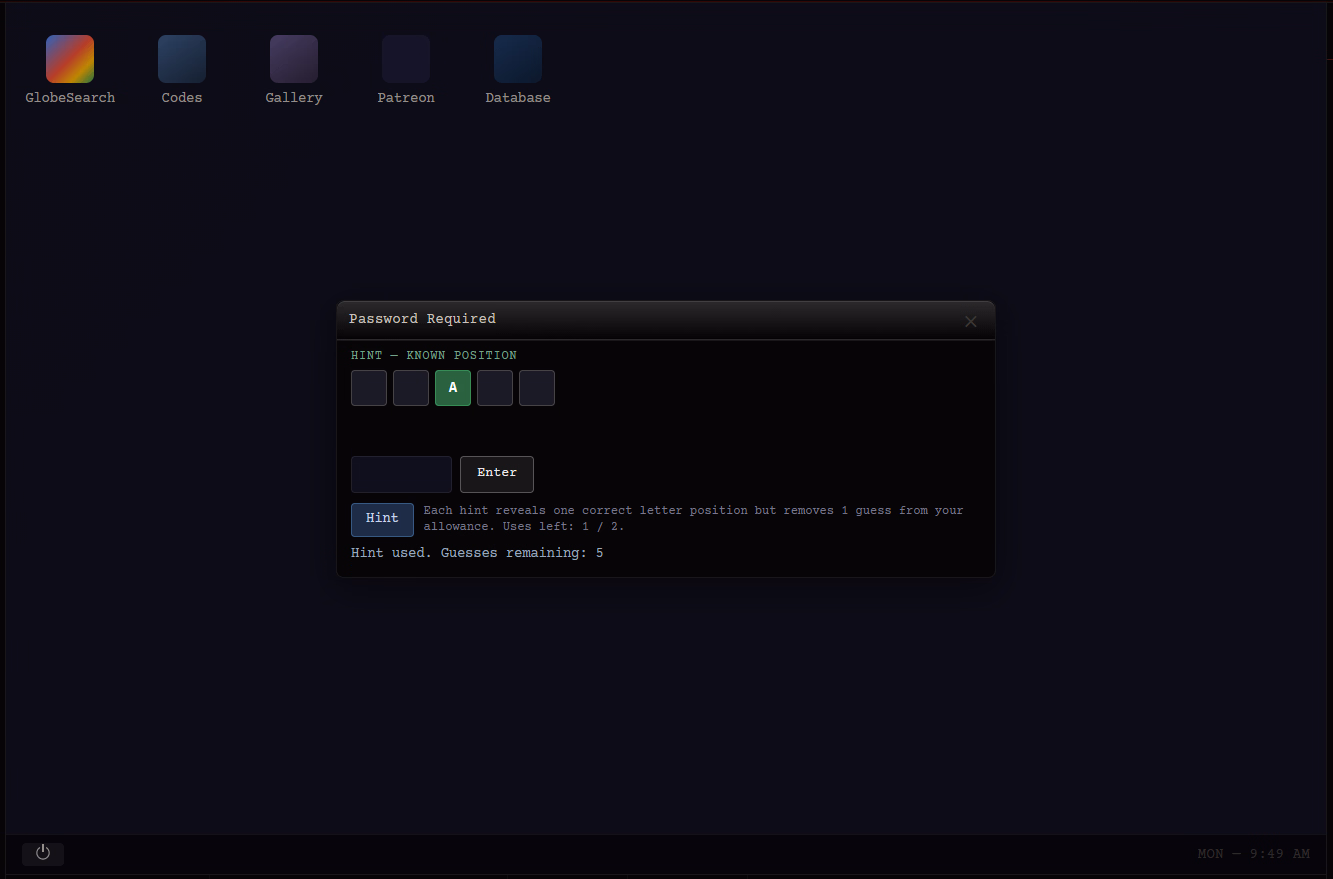
Task: Select the fifth empty hint letter tile
Action: pos(537,388)
